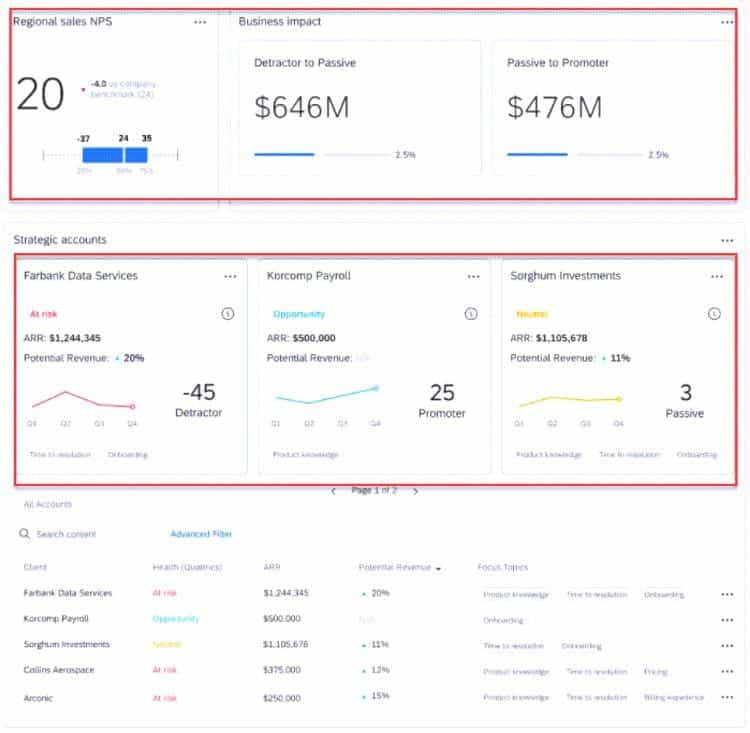
Task: Click search magnifier icon in All Accounts
Action: pyautogui.click(x=25, y=534)
